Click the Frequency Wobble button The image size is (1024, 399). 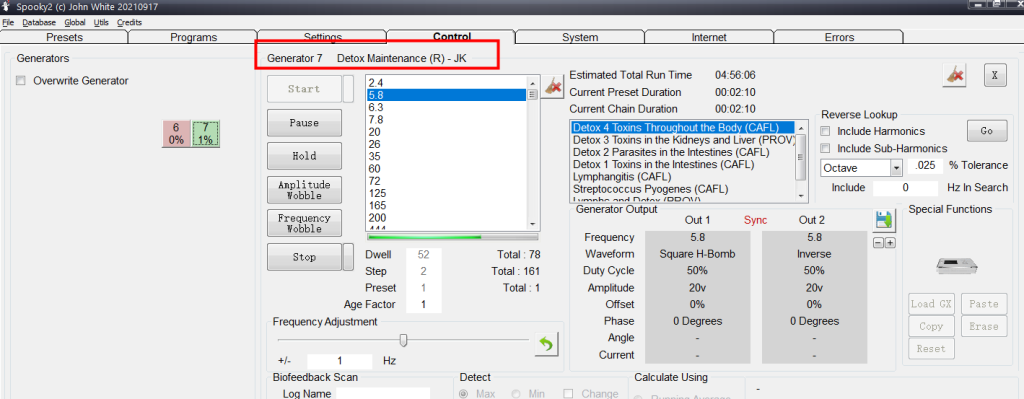point(304,223)
